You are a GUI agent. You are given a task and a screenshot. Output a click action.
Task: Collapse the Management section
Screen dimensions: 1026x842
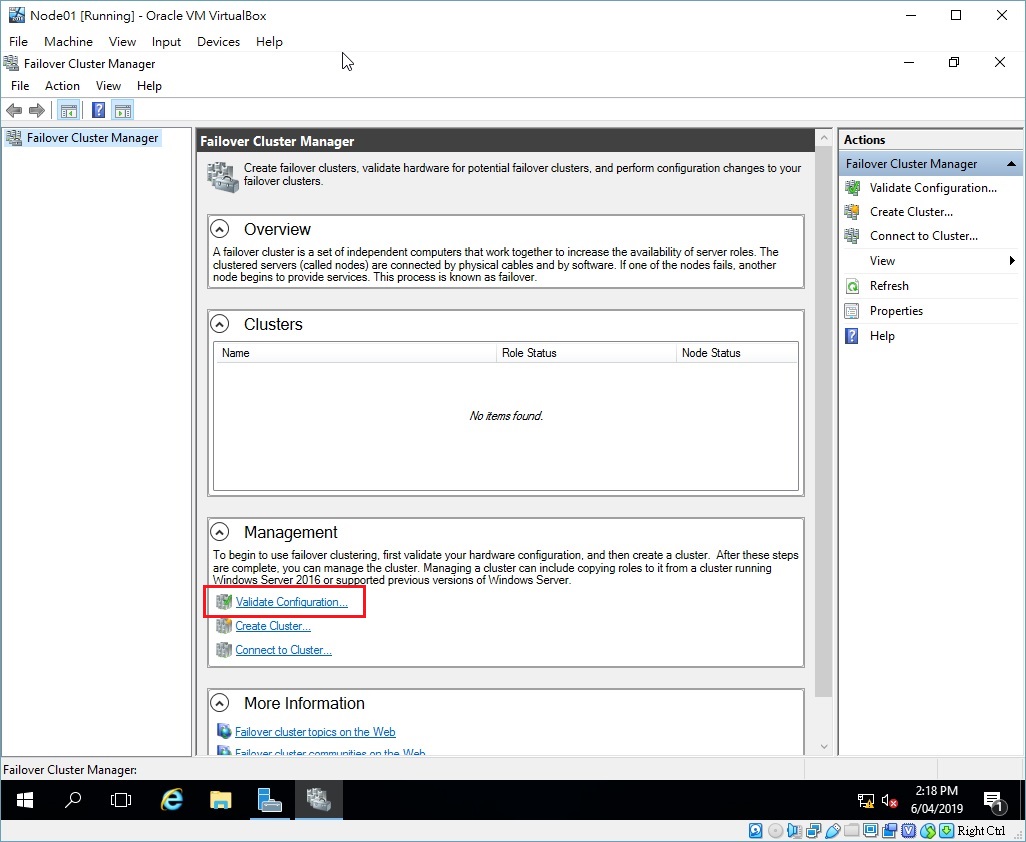click(220, 532)
